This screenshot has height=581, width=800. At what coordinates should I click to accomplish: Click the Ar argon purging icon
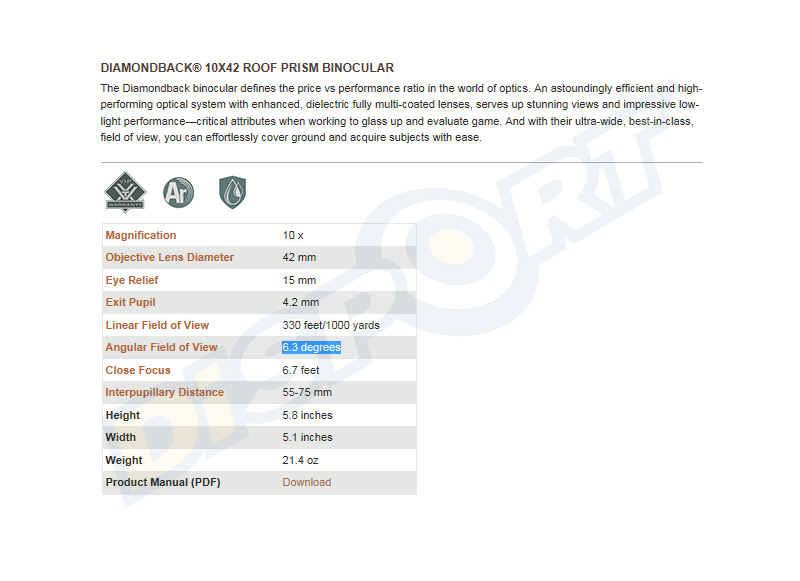pos(179,192)
